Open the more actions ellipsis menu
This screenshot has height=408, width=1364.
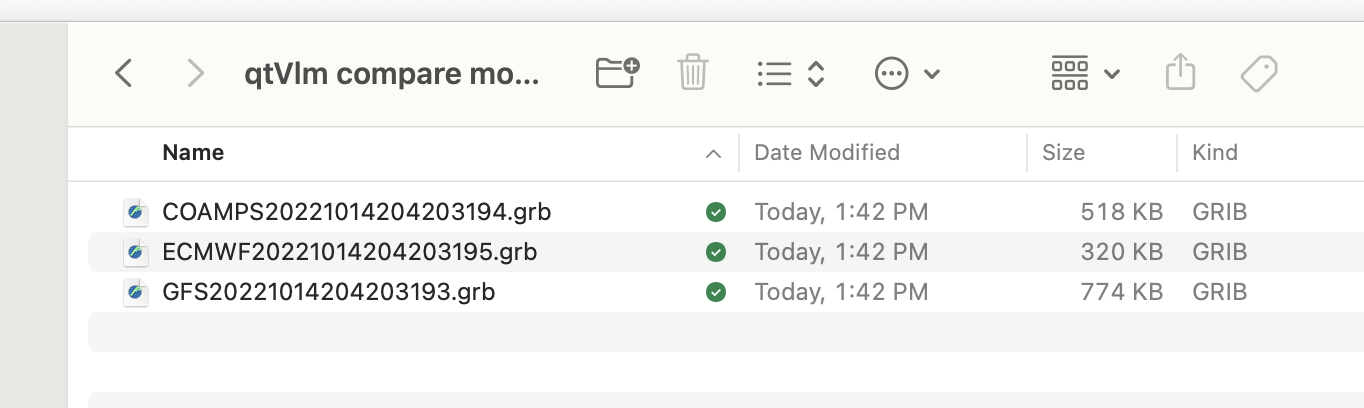pyautogui.click(x=907, y=73)
